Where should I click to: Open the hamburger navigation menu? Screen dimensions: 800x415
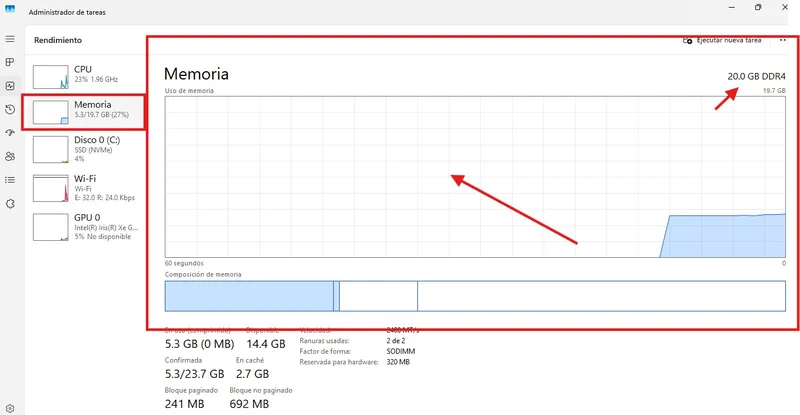point(10,39)
